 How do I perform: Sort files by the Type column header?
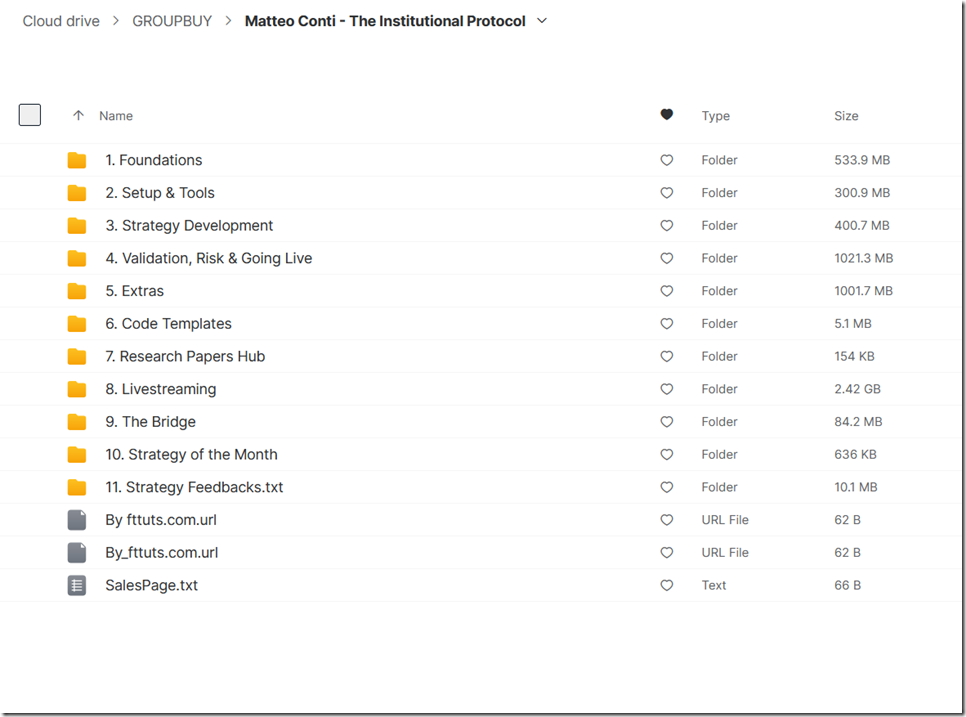[x=715, y=116]
